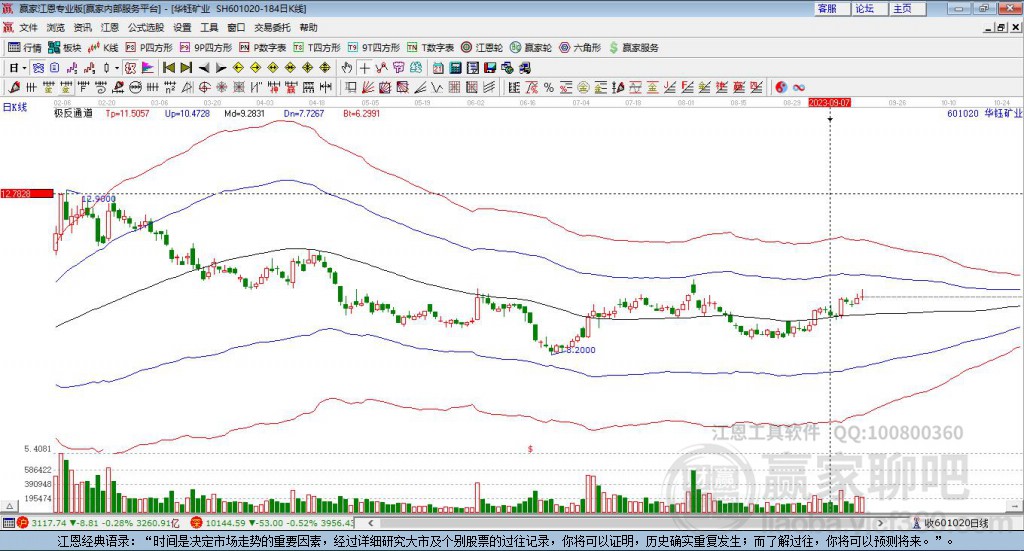Select the crosshair cursor tool
The image size is (1024, 551).
tap(365, 68)
